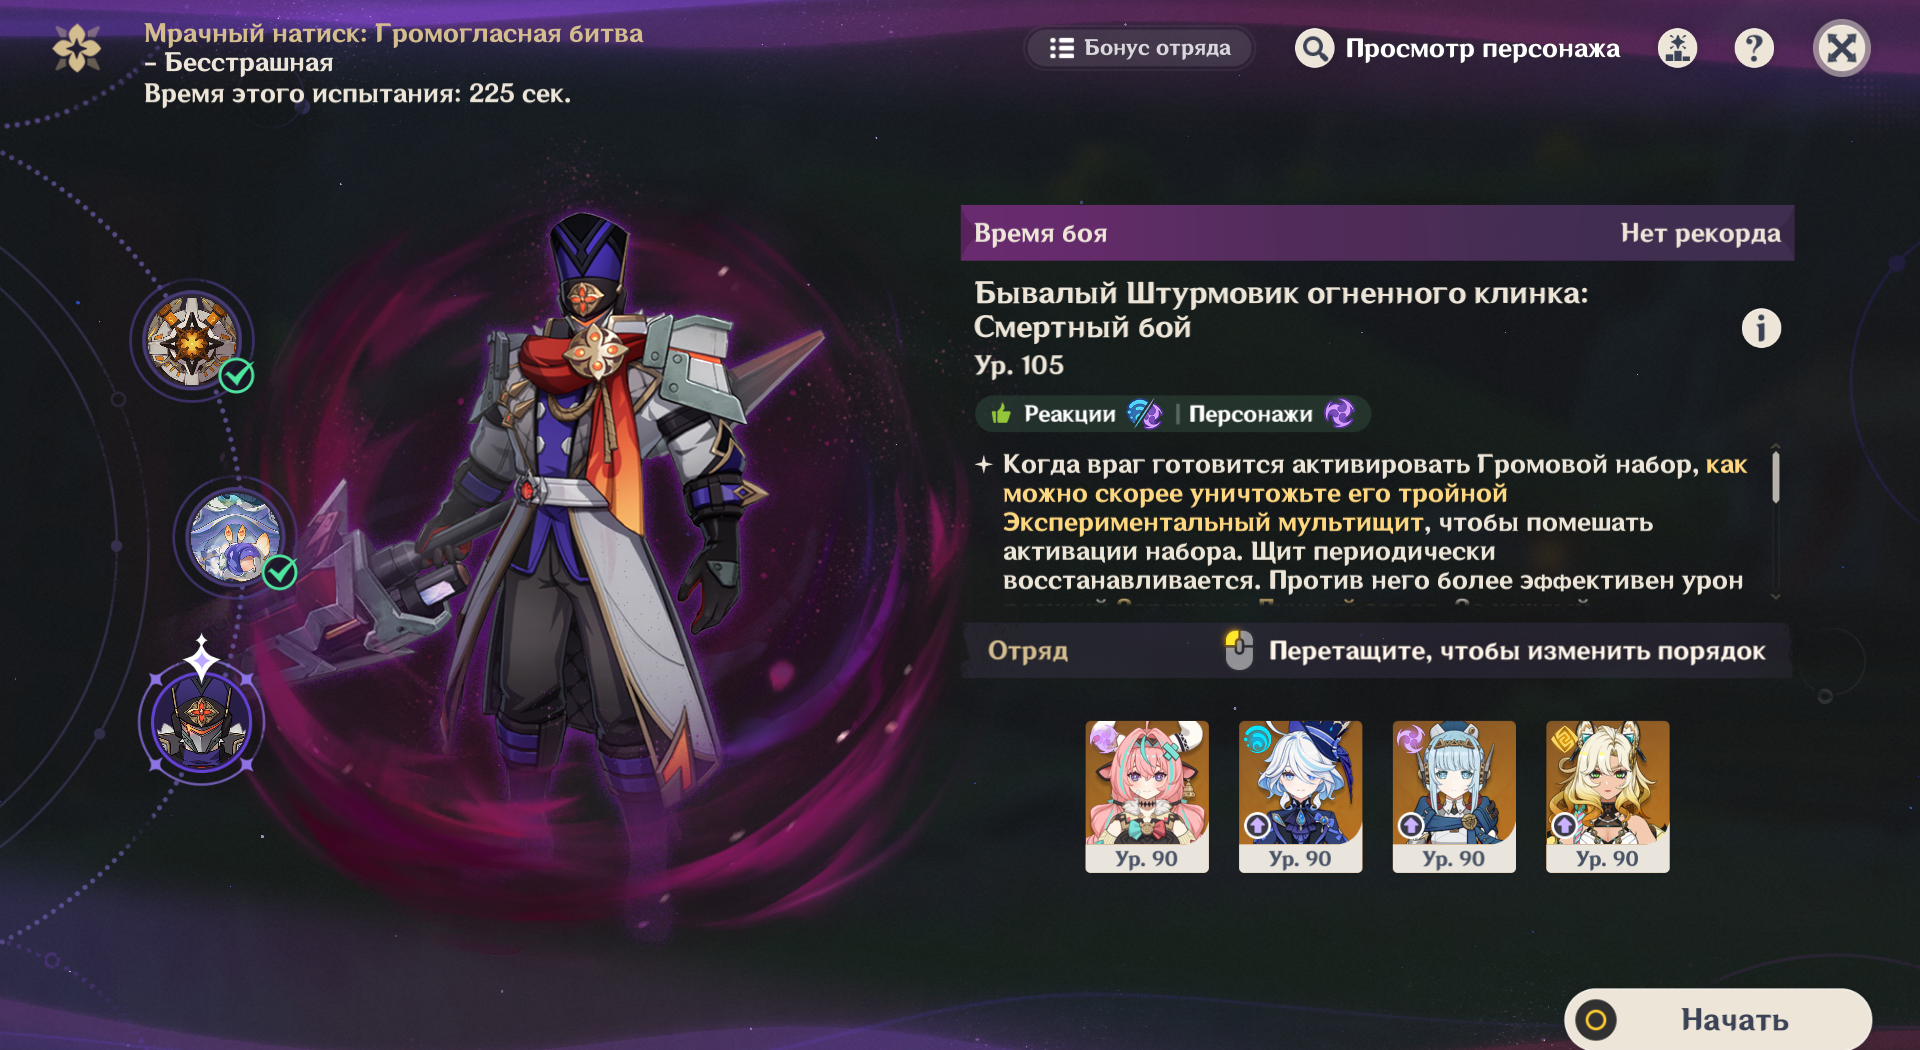Open the character silhouette icon beside help
1920x1050 pixels.
point(1677,48)
